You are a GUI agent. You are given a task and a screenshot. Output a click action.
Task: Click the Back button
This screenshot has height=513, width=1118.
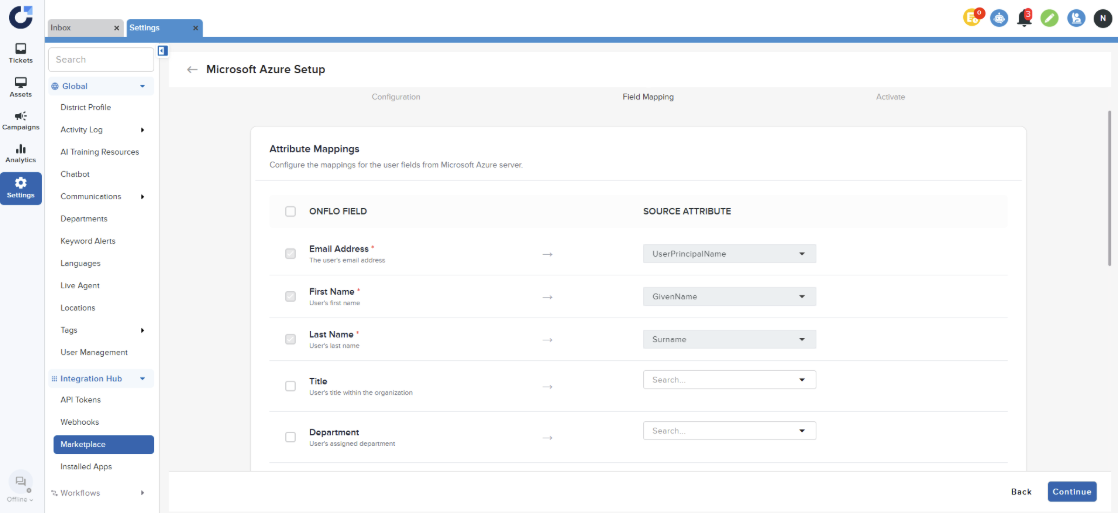1021,492
